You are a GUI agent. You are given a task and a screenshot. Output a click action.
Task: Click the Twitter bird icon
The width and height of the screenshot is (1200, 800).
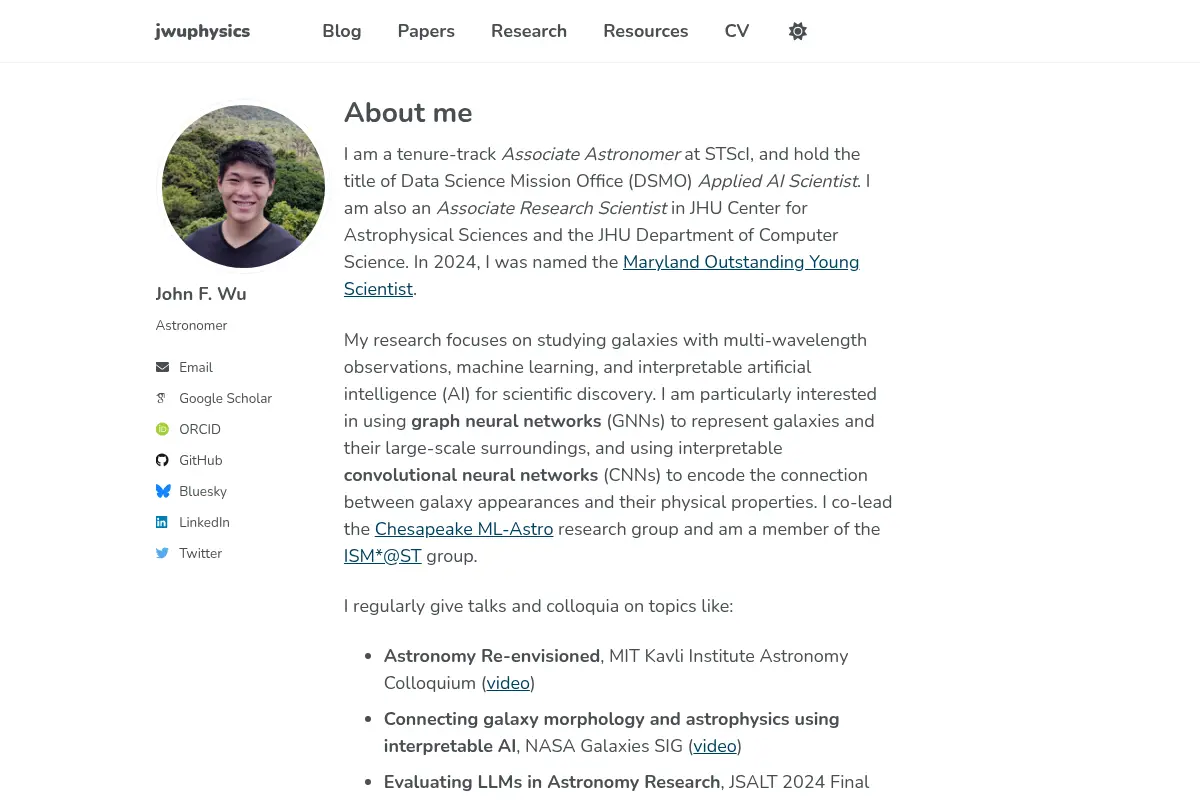(162, 553)
